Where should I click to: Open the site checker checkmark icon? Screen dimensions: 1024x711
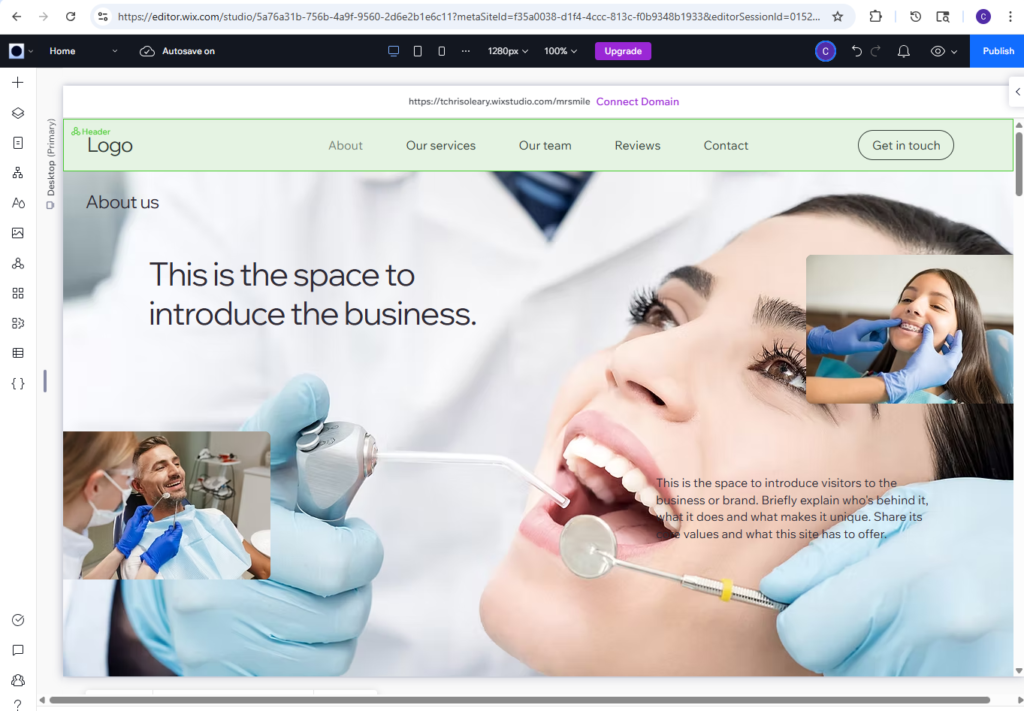[x=18, y=620]
